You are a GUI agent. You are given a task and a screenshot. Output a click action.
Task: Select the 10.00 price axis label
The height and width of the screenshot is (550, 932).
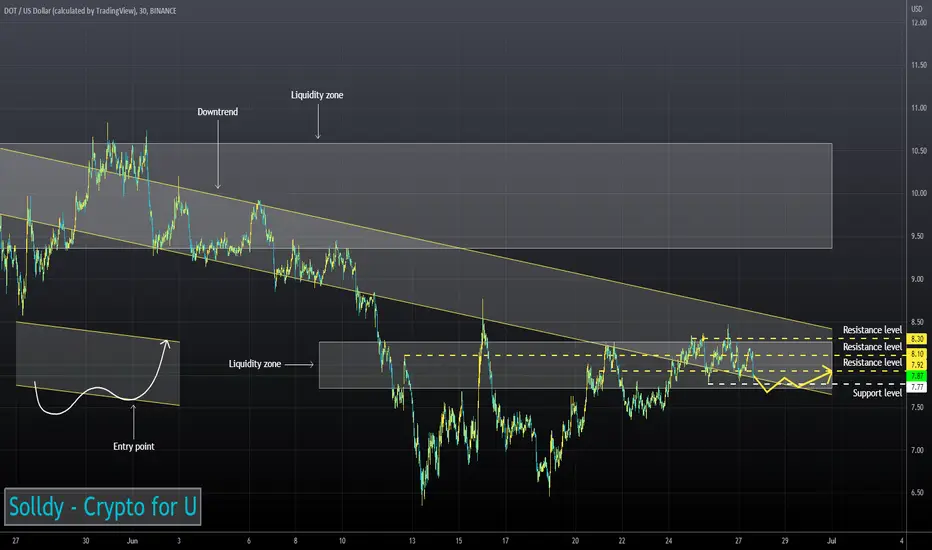pyautogui.click(x=918, y=193)
